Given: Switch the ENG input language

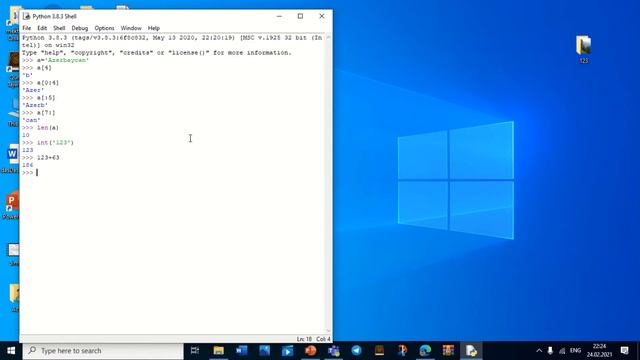Looking at the screenshot, I should click(x=575, y=351).
